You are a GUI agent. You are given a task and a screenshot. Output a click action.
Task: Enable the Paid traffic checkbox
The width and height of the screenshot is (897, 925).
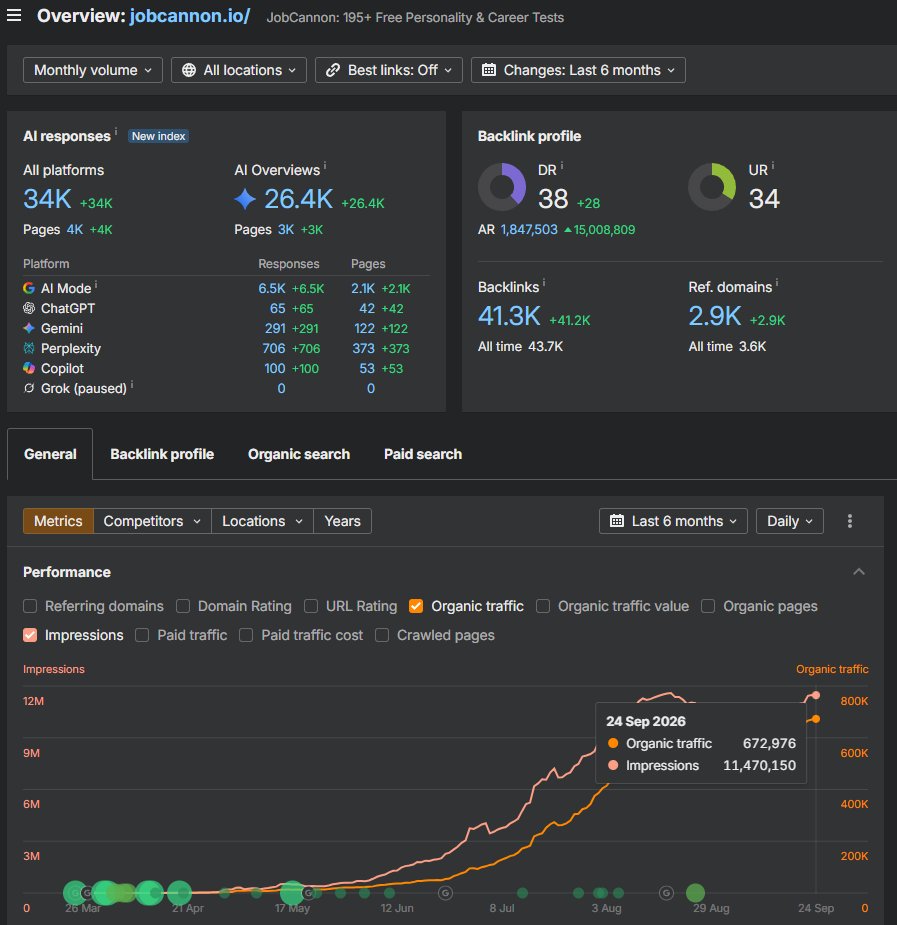point(142,635)
